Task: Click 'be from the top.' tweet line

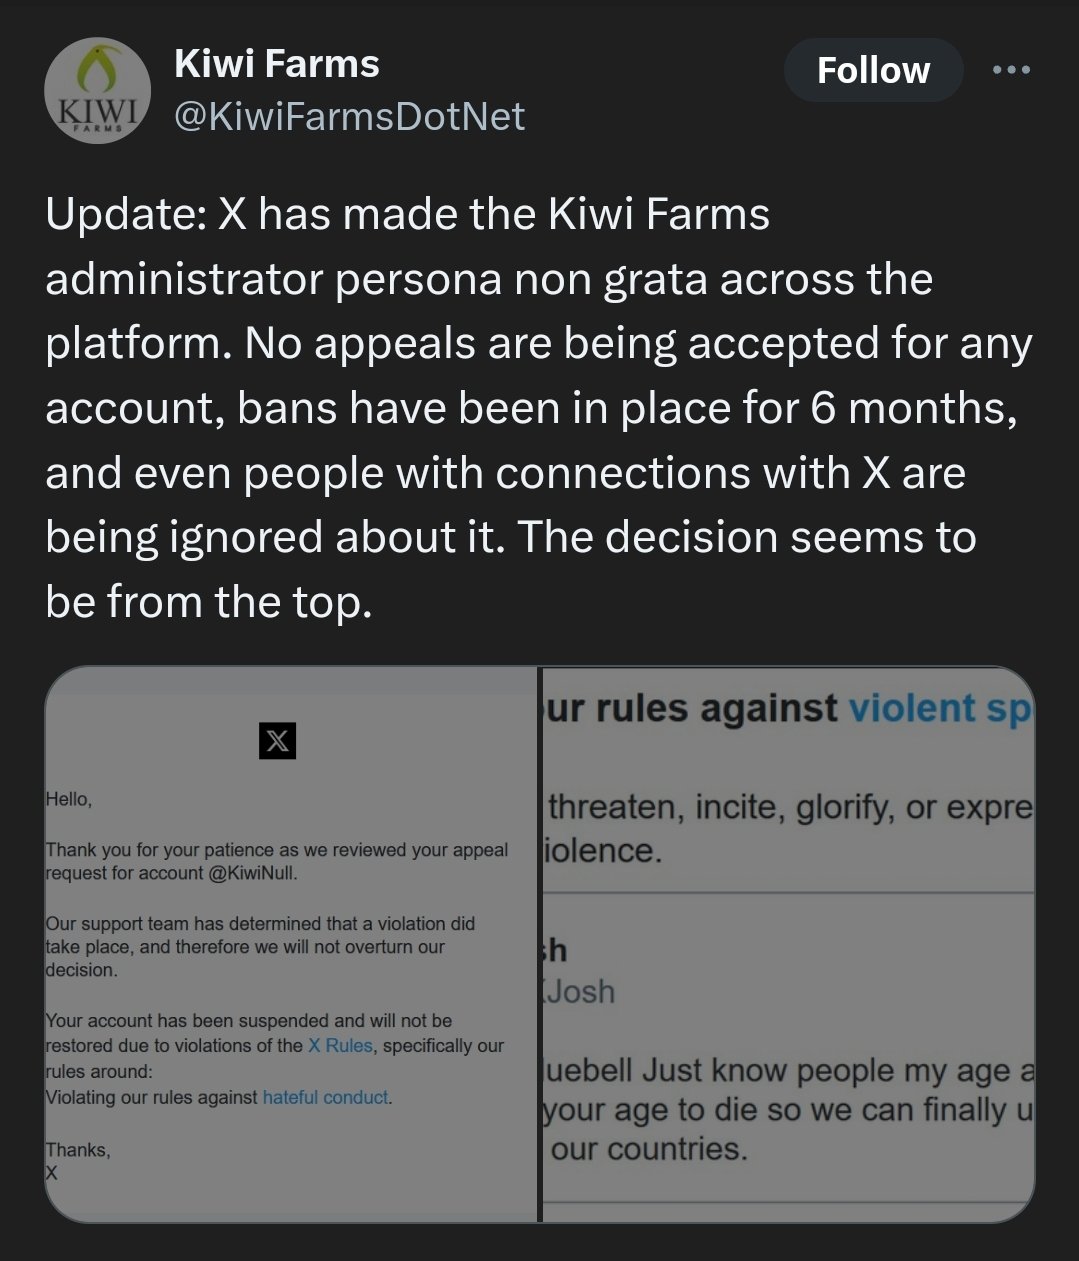Action: tap(209, 601)
